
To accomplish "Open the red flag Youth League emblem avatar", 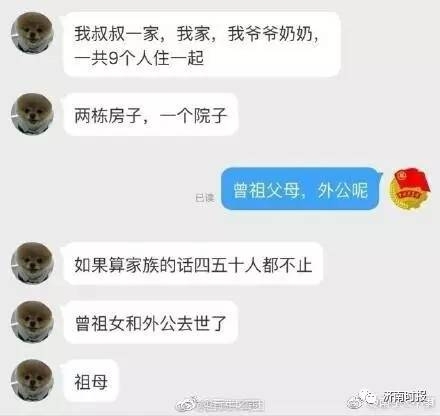I will tap(410, 189).
